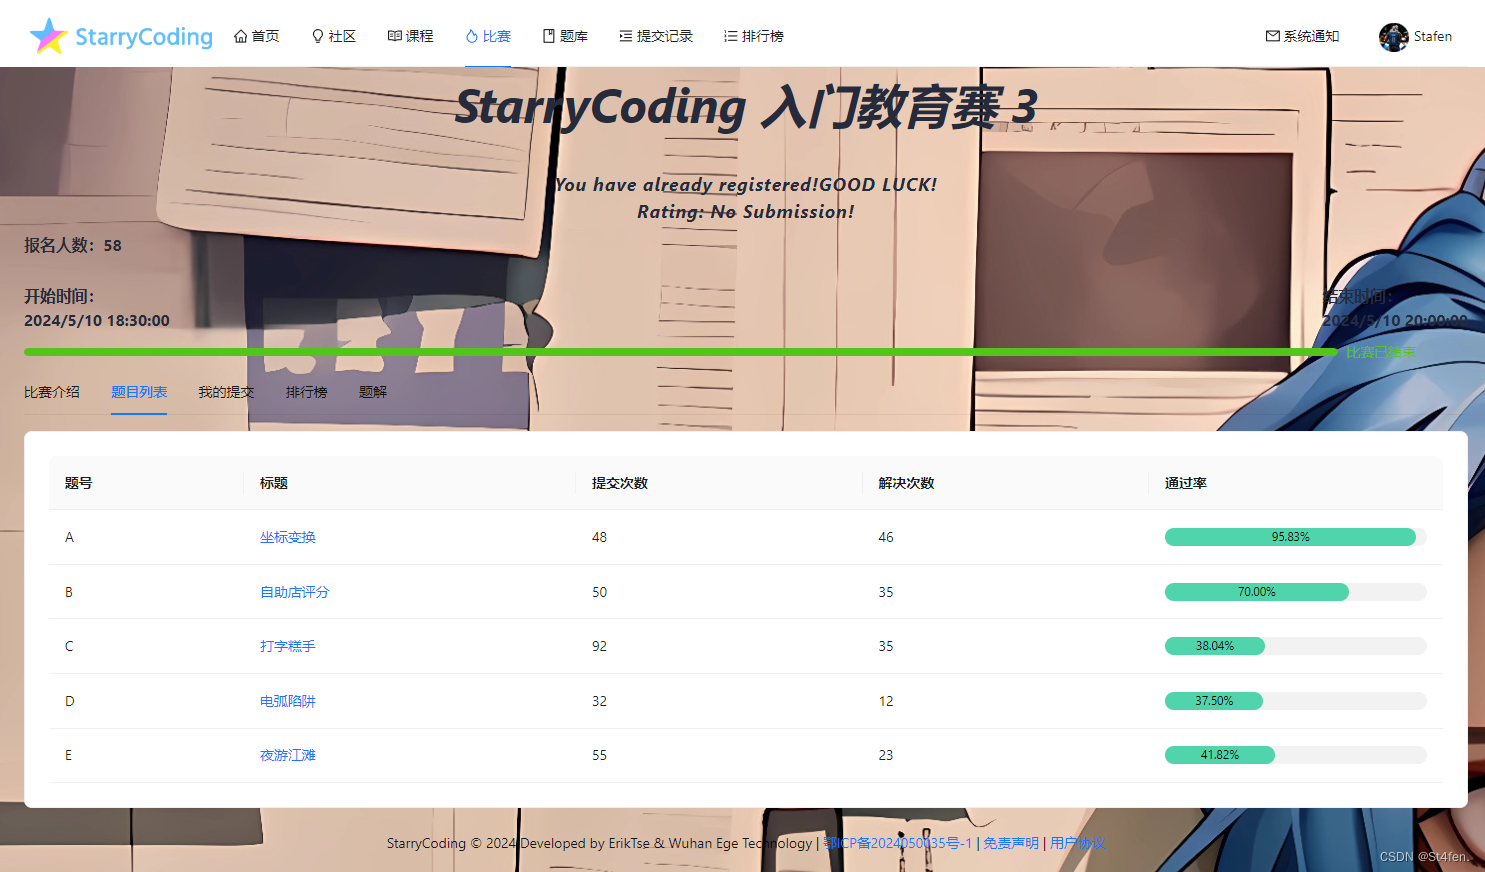Image resolution: width=1485 pixels, height=872 pixels.
Task: Open 系统通知 notifications
Action: click(x=1303, y=36)
